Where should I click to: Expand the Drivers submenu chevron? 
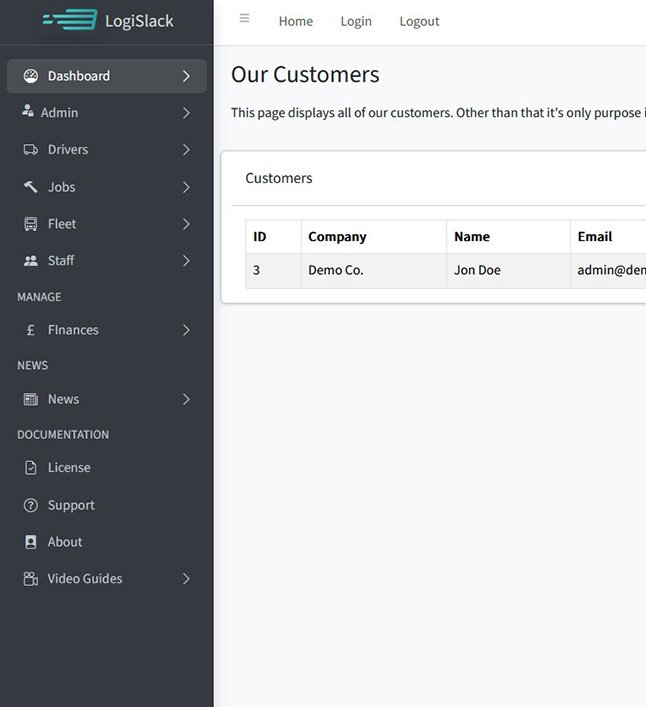tap(186, 150)
